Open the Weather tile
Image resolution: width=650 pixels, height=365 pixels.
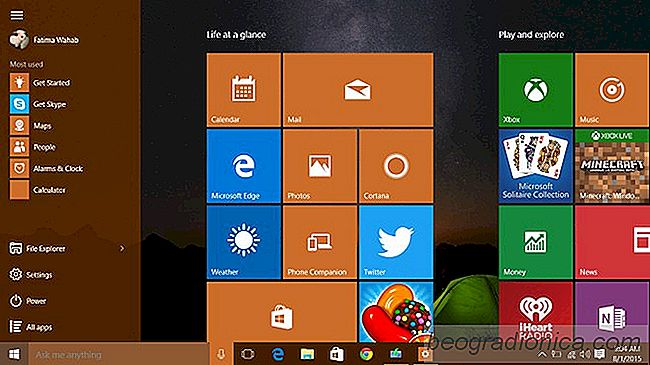click(x=244, y=242)
